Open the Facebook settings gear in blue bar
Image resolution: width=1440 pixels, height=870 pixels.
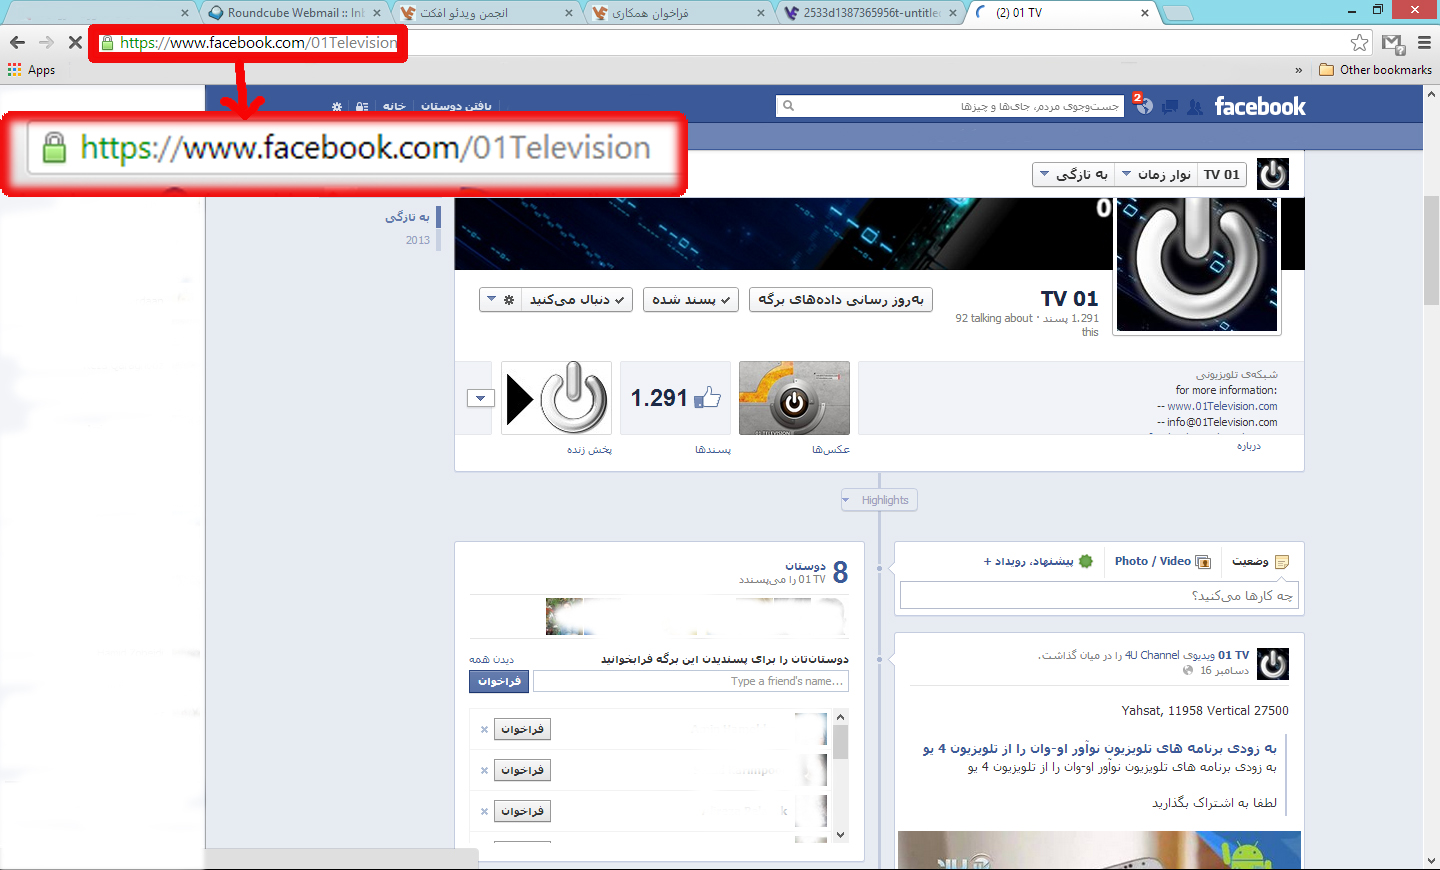(337, 106)
